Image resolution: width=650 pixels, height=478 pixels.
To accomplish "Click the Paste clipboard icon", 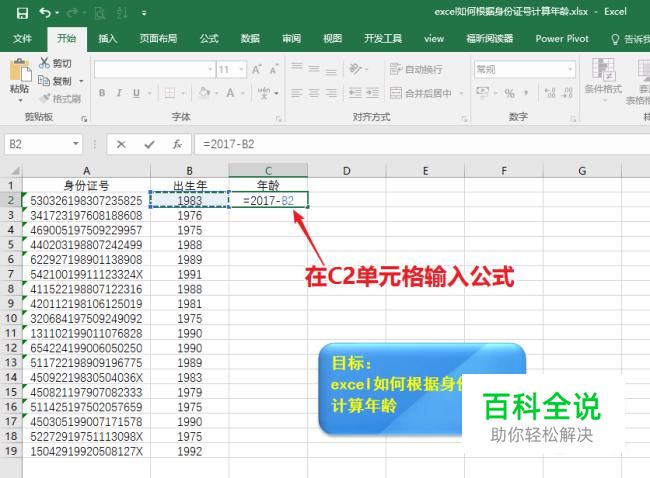I will 19,70.
